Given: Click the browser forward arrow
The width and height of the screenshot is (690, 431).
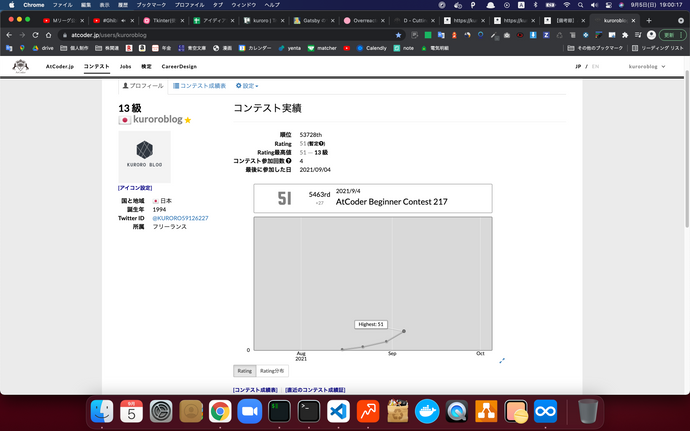Looking at the screenshot, I should 22,35.
